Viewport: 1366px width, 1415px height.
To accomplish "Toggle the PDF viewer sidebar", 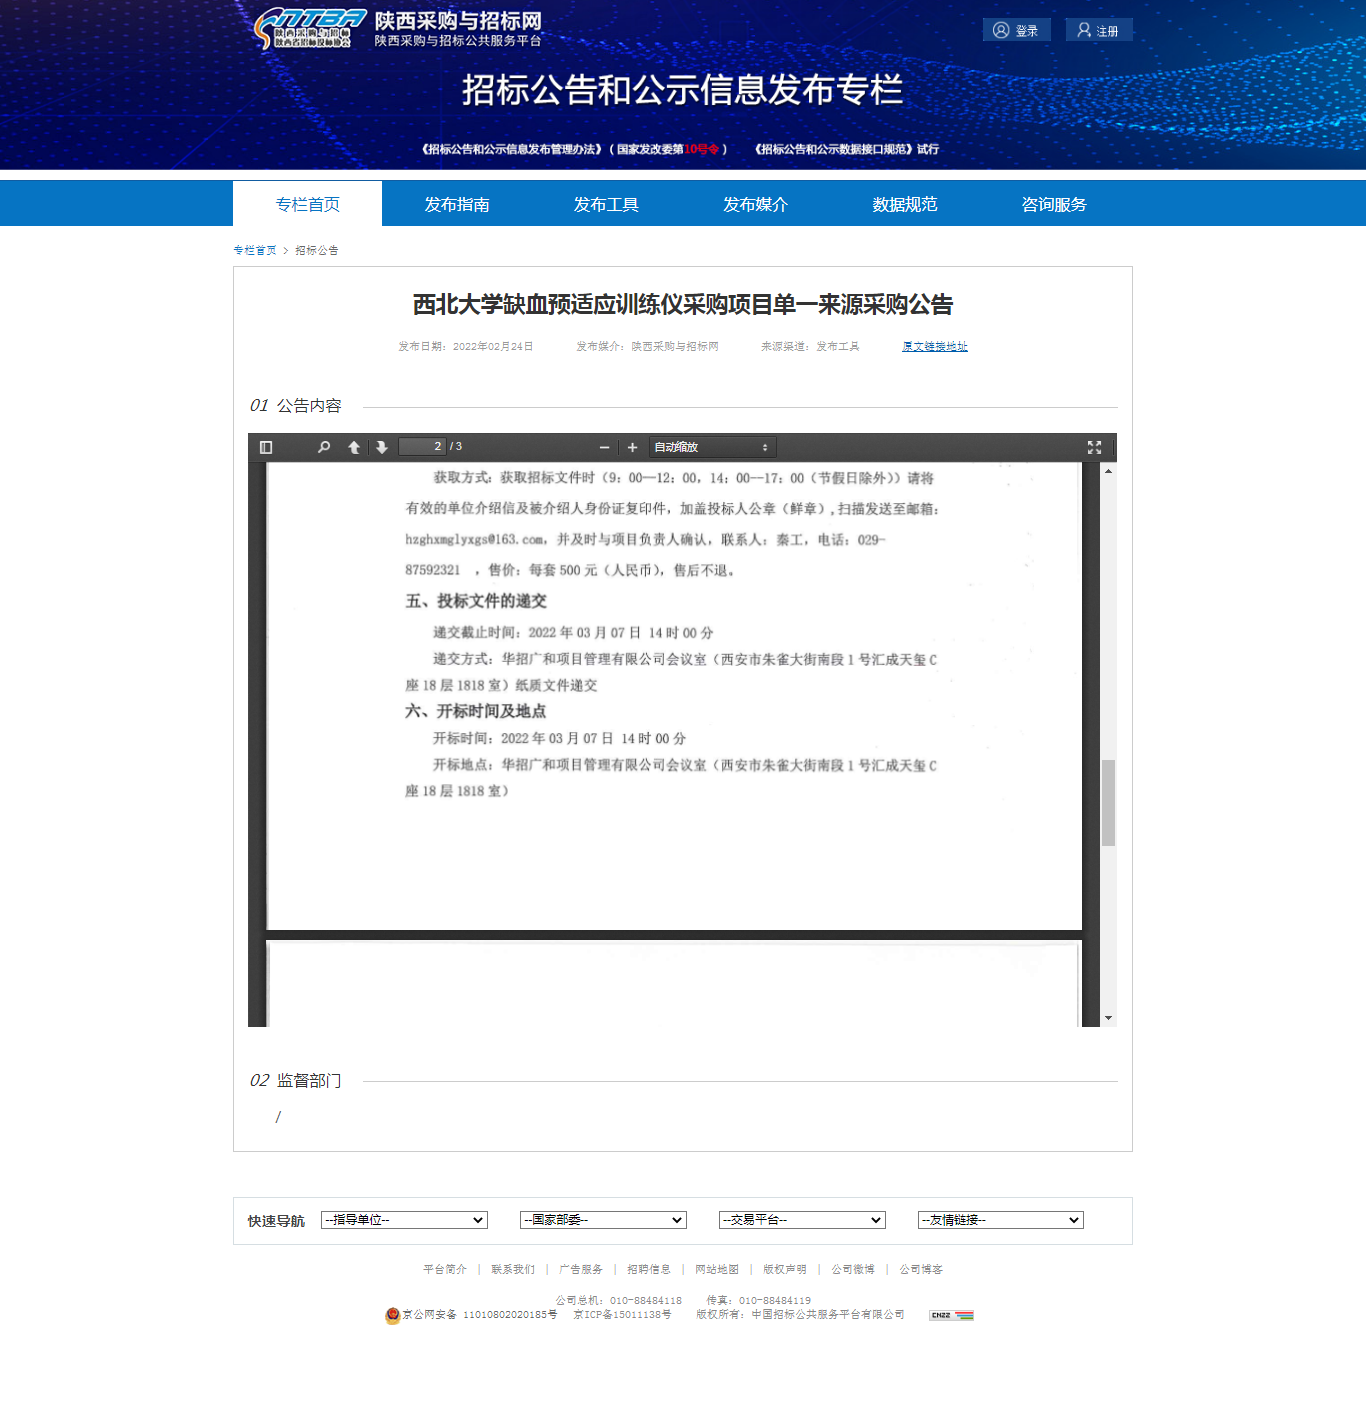I will (x=266, y=447).
